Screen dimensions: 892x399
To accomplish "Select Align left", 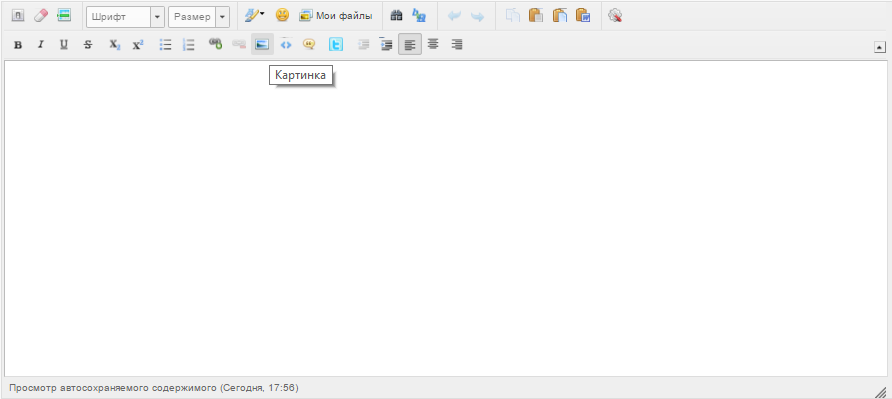I will (410, 44).
